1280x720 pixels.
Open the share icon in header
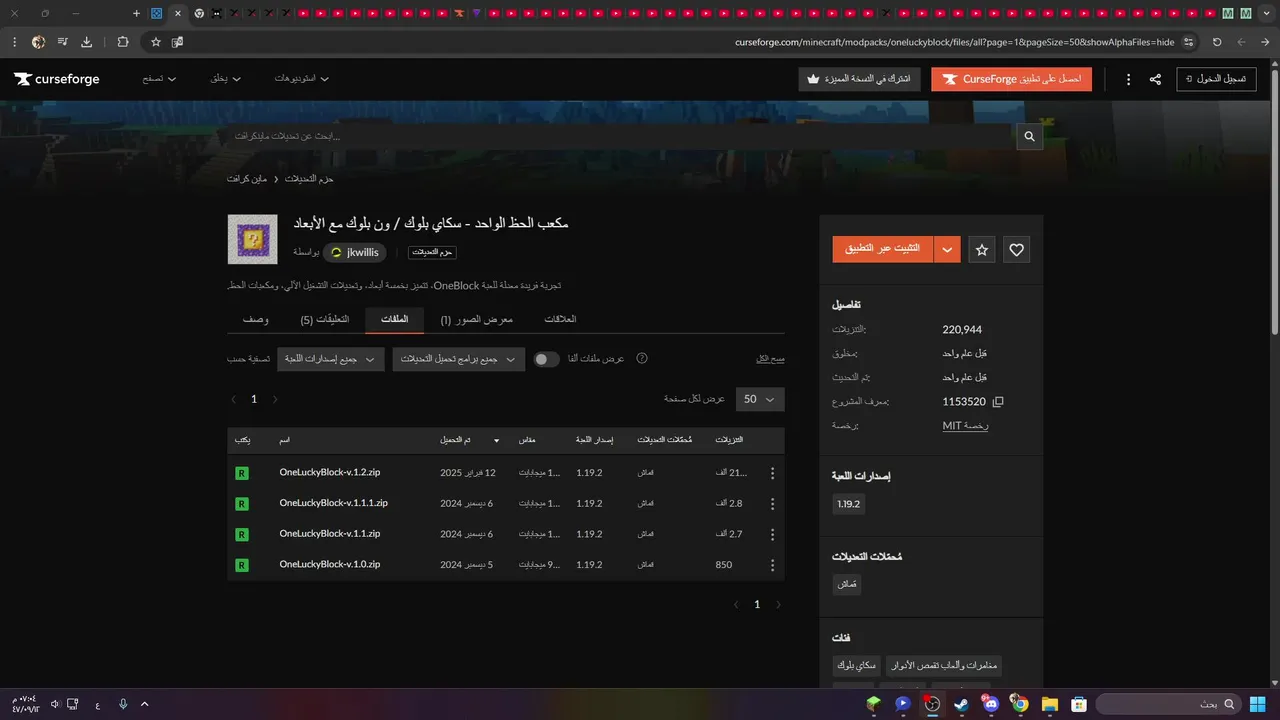(x=1155, y=79)
